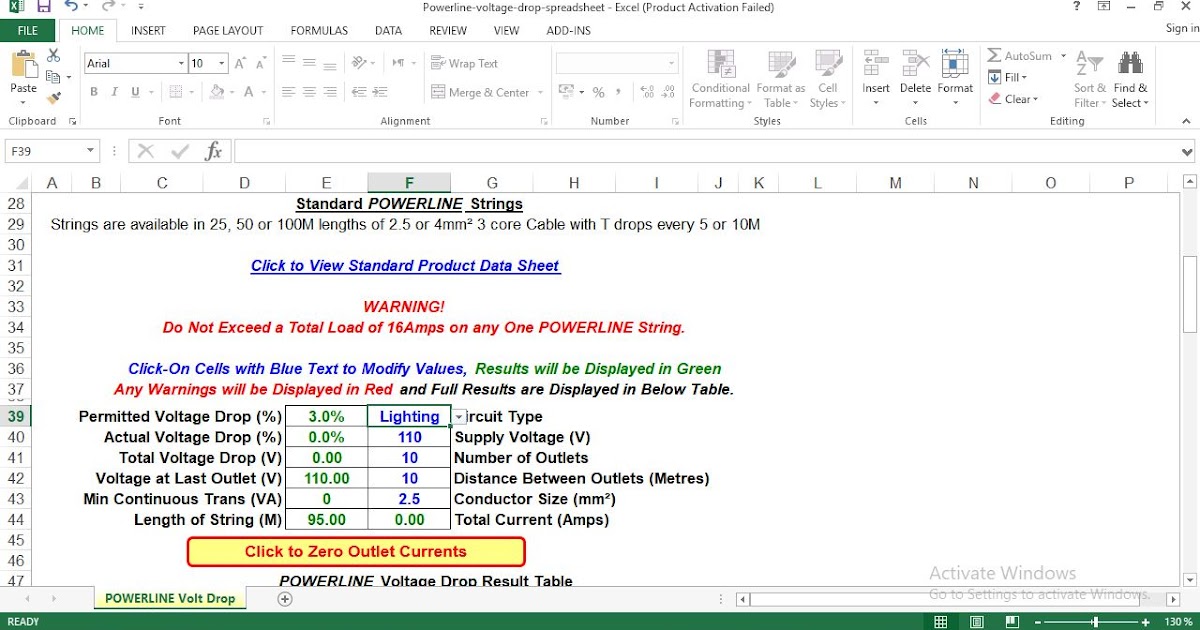Open the font size dropdown
This screenshot has height=630, width=1200.
coord(219,62)
